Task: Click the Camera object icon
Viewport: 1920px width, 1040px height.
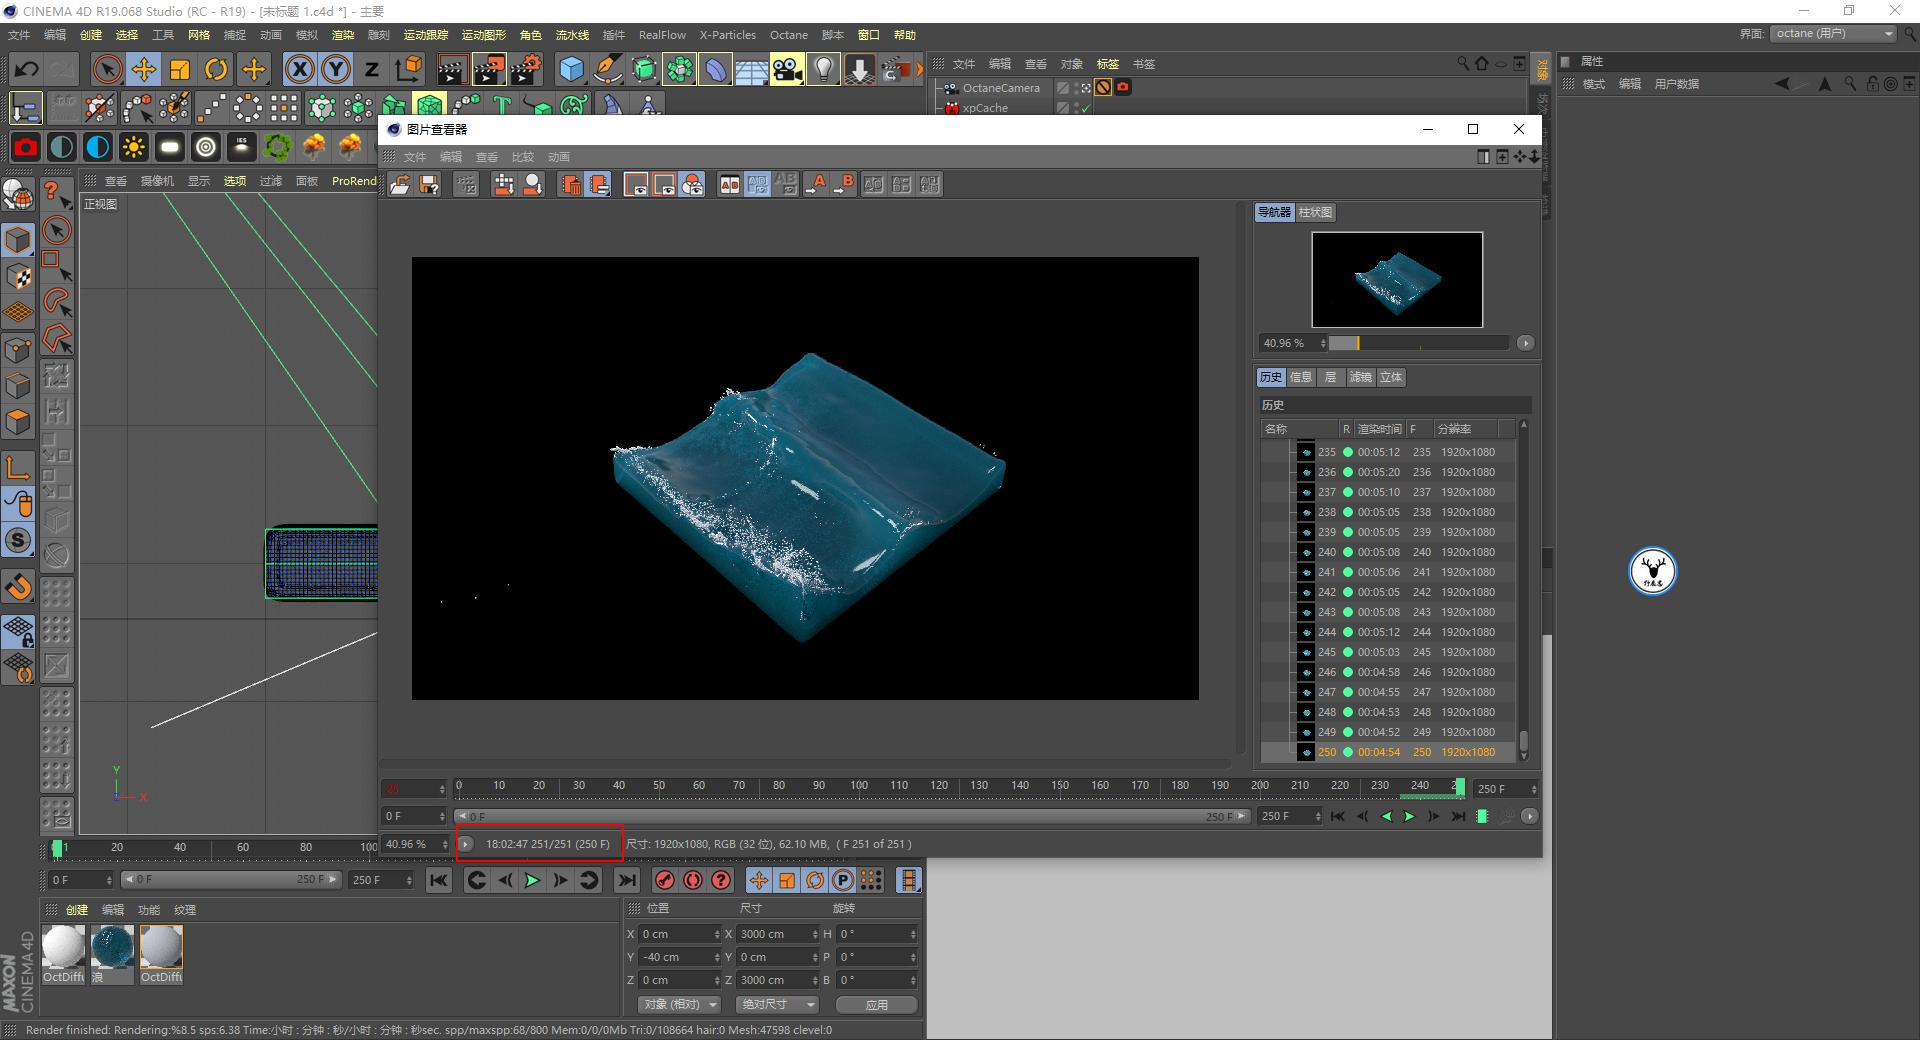Action: pyautogui.click(x=787, y=69)
